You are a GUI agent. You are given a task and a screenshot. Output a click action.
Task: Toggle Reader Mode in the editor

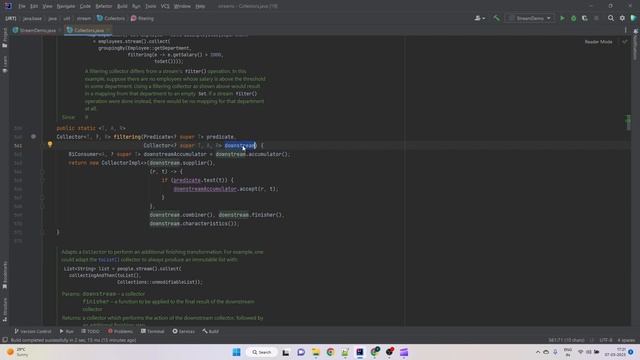point(598,42)
